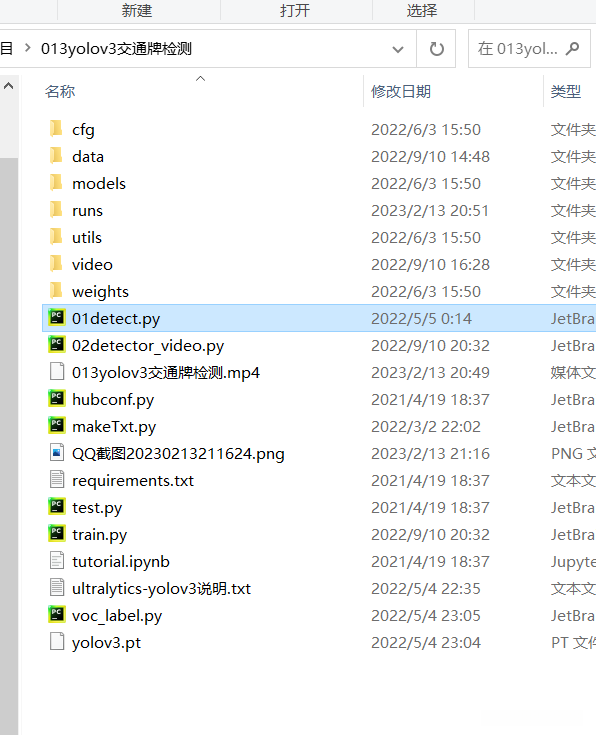Select the train.py PyCharm icon

(x=57, y=534)
